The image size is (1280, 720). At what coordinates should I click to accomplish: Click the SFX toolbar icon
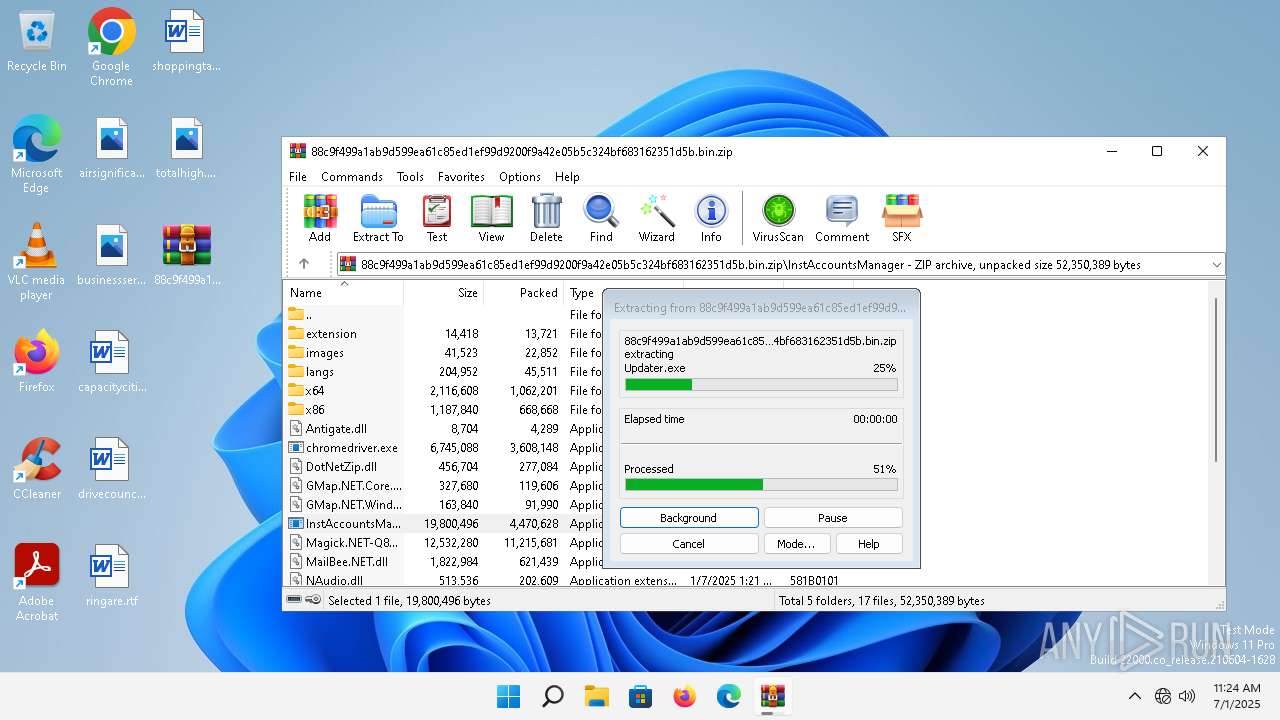click(x=902, y=218)
